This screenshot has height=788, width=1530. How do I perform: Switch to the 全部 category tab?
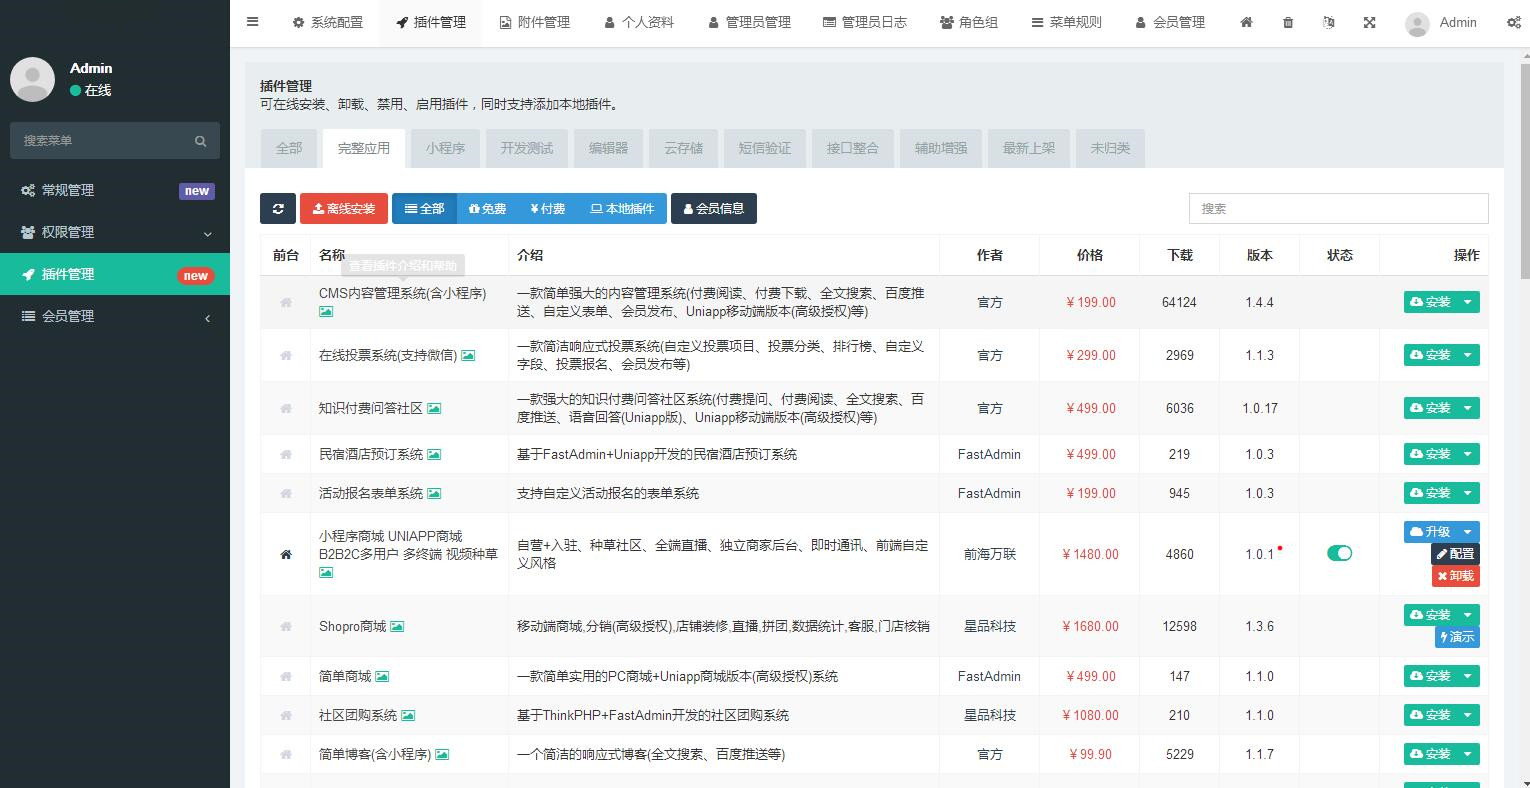click(x=289, y=148)
